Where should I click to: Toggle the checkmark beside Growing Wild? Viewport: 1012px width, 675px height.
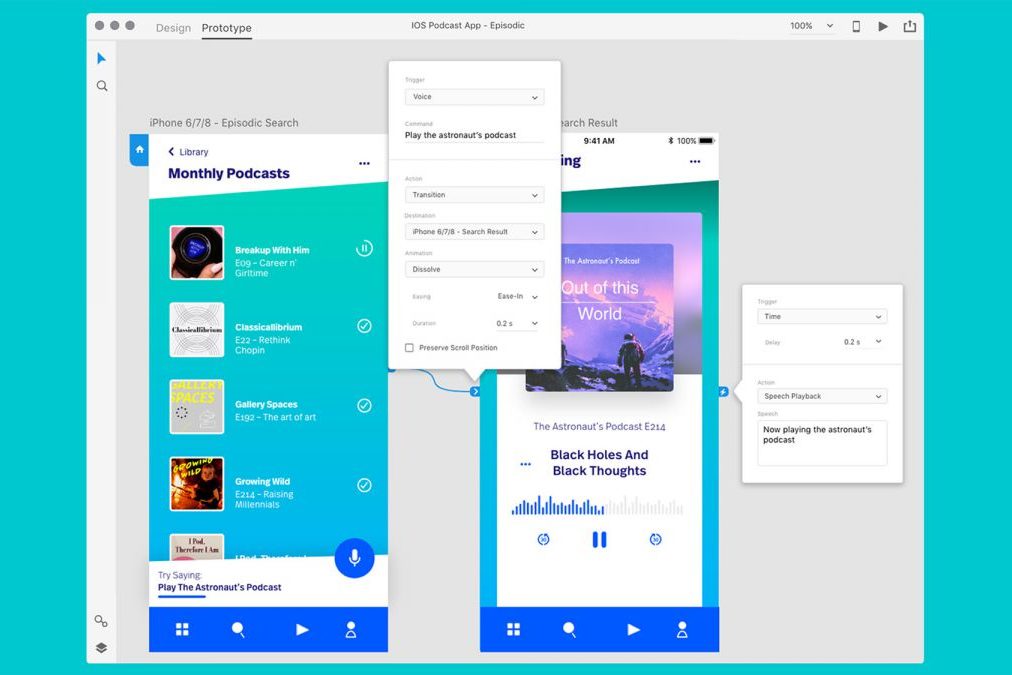coord(365,485)
